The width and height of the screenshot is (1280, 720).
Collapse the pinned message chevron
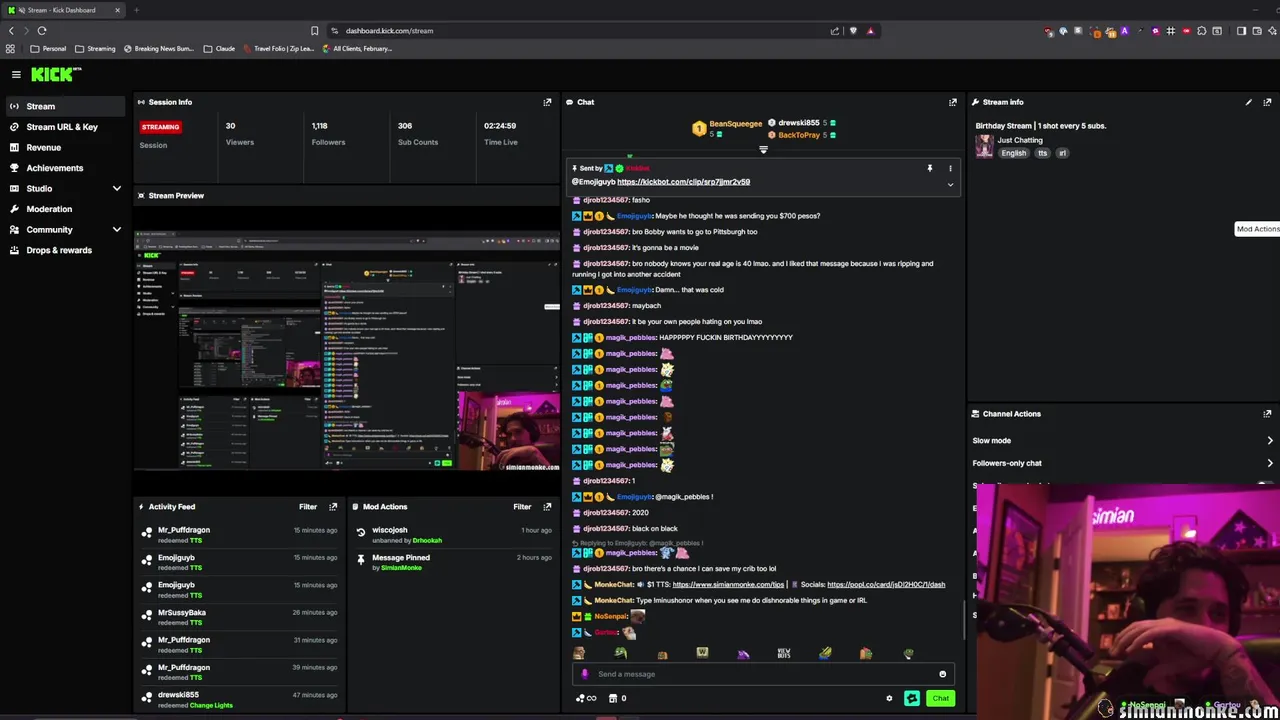[x=950, y=185]
